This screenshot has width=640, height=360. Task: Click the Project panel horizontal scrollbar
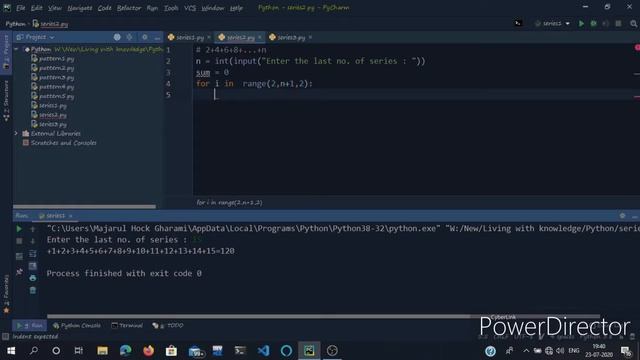pos(84,207)
